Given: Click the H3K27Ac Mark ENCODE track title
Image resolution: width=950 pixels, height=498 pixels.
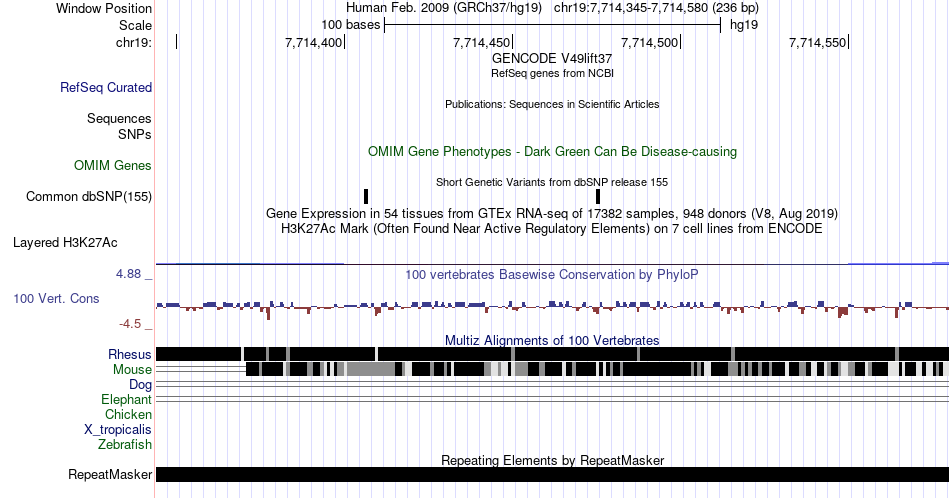Looking at the screenshot, I should 552,228.
